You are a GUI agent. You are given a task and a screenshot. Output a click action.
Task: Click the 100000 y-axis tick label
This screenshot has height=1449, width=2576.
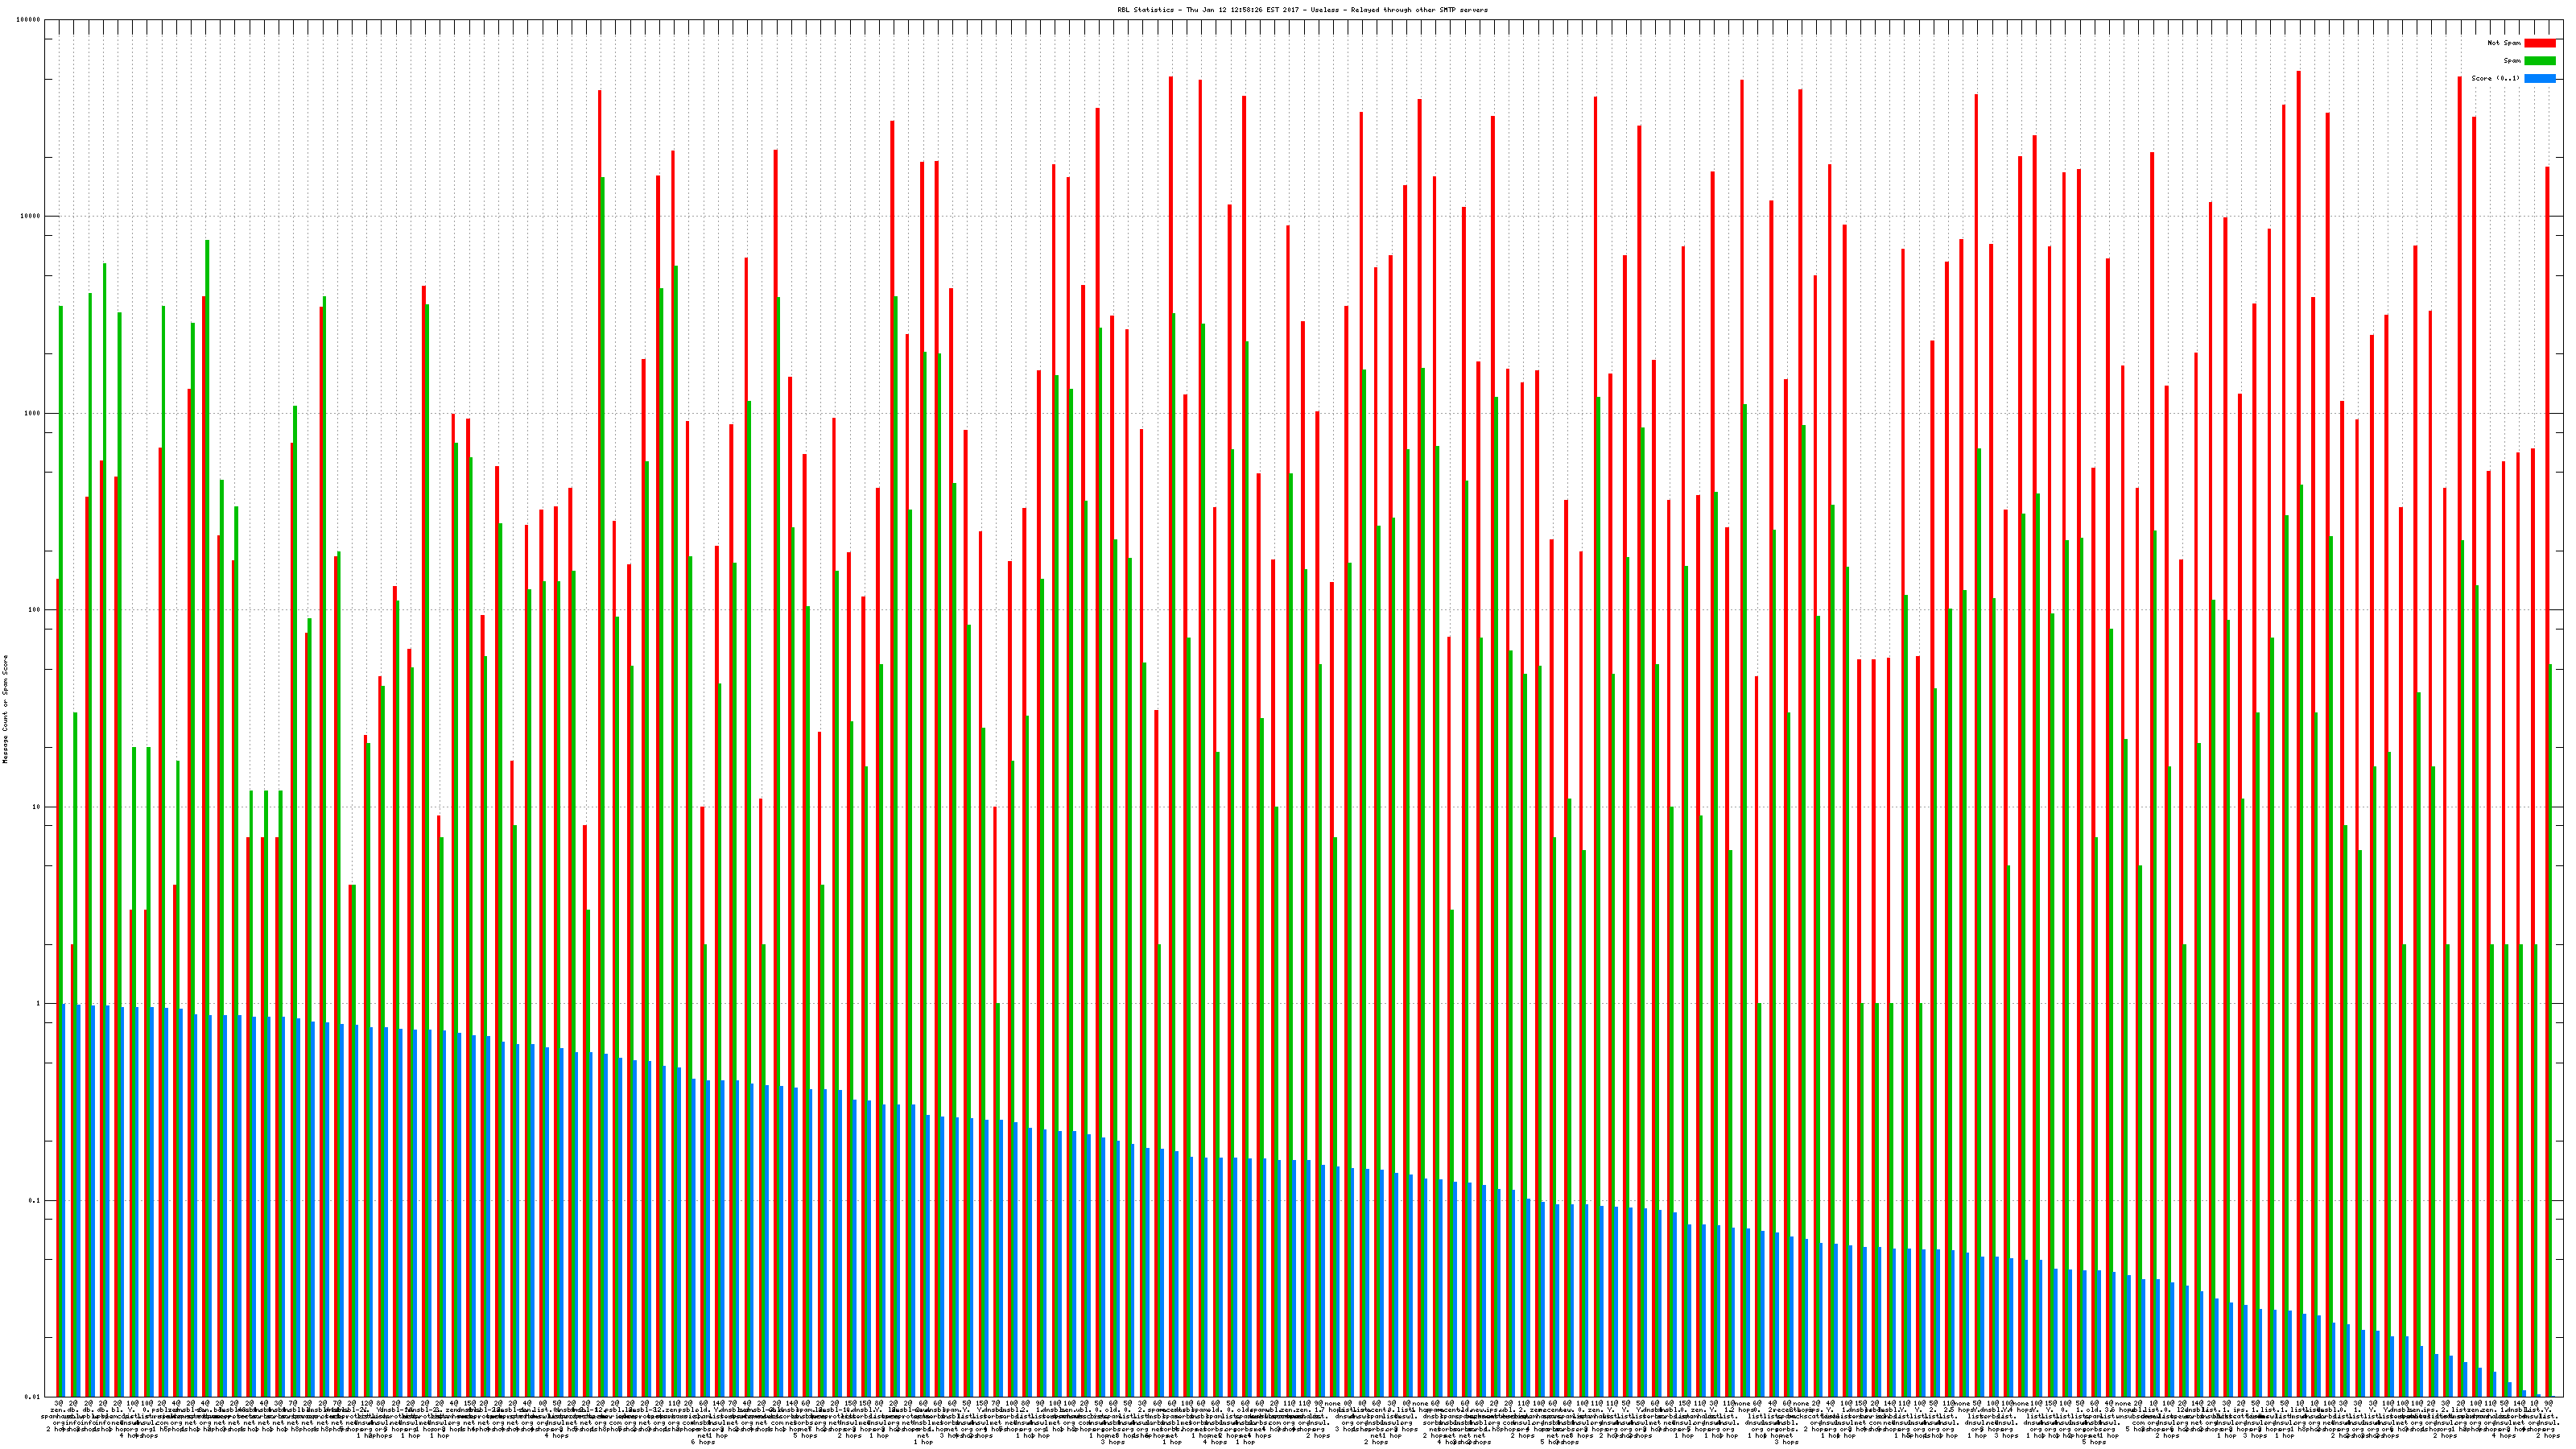coord(29,20)
